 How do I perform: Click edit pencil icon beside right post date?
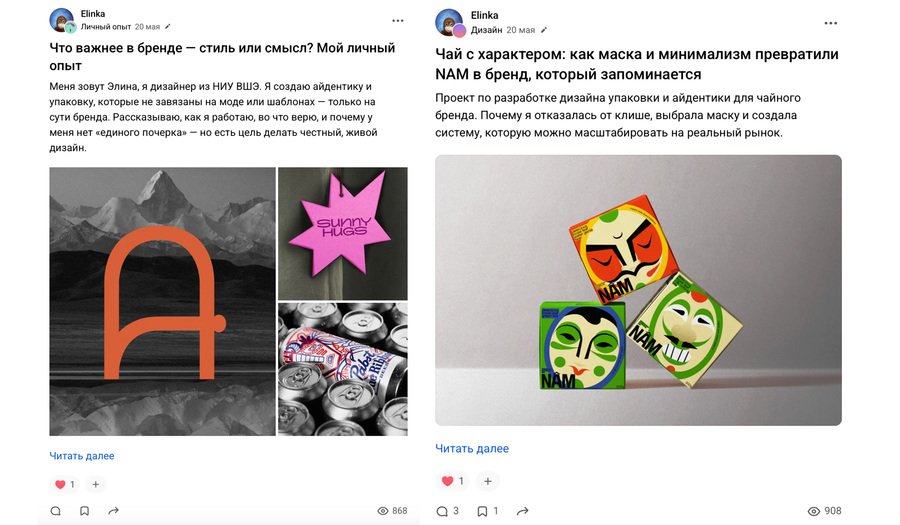(544, 30)
